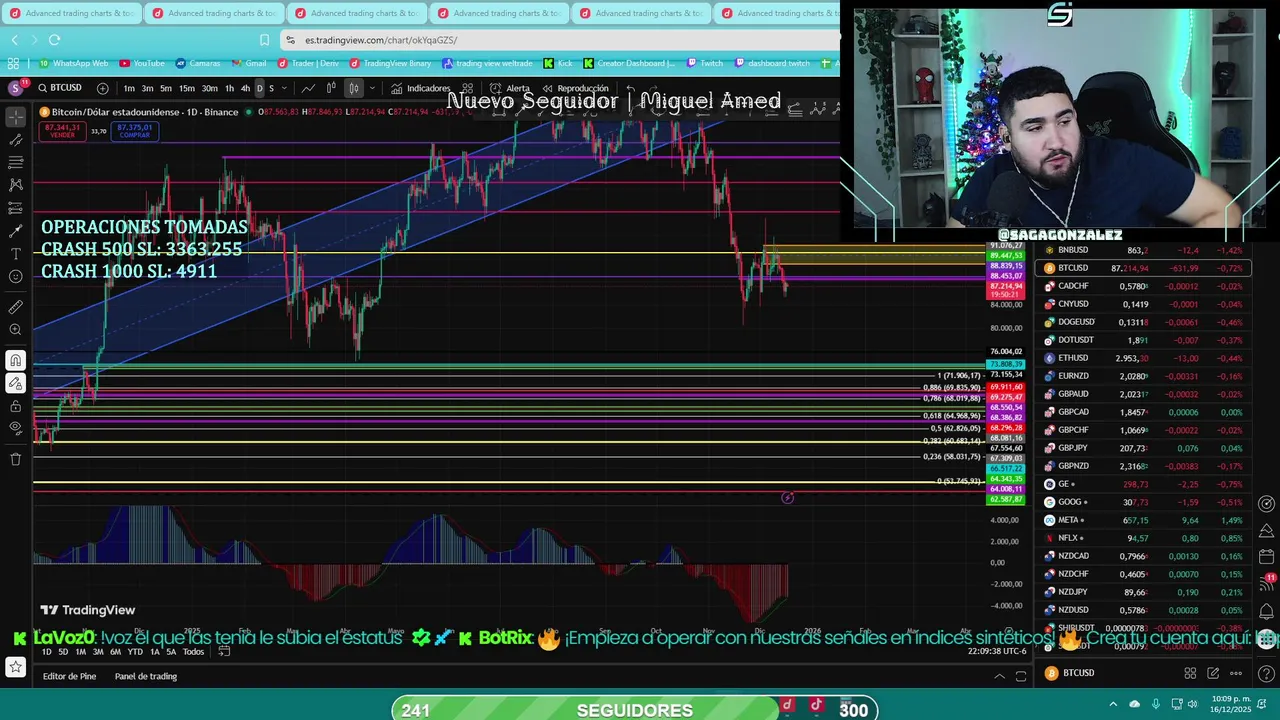Click the trash remove drawings icon
This screenshot has width=1280, height=720.
coord(15,459)
